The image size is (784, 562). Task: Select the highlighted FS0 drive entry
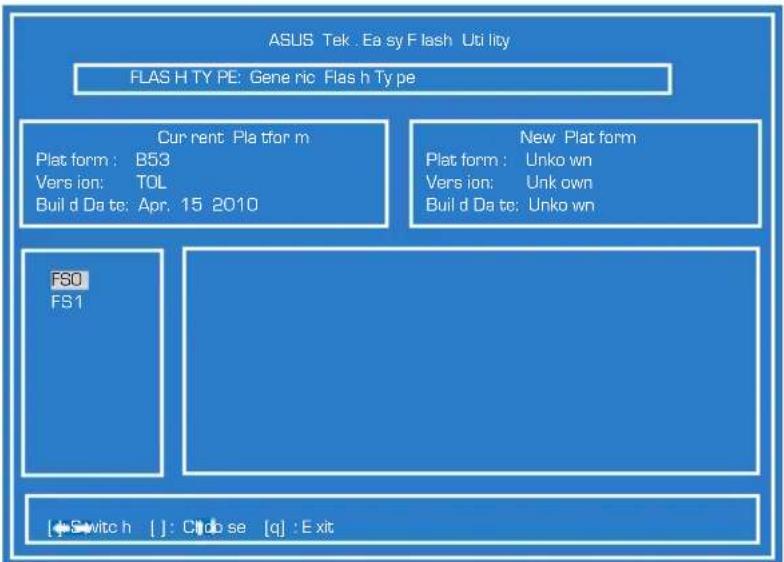pyautogui.click(x=70, y=280)
